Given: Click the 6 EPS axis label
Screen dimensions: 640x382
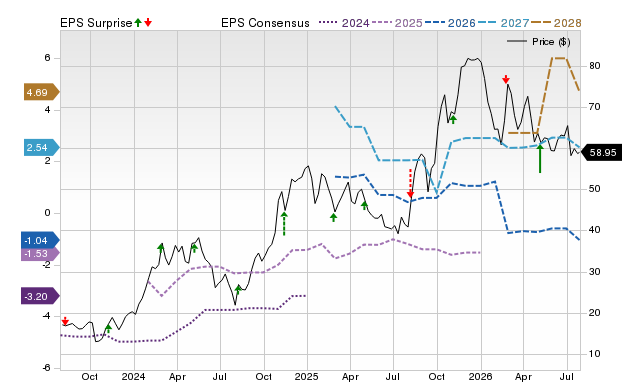Looking at the screenshot, I should pyautogui.click(x=47, y=58).
